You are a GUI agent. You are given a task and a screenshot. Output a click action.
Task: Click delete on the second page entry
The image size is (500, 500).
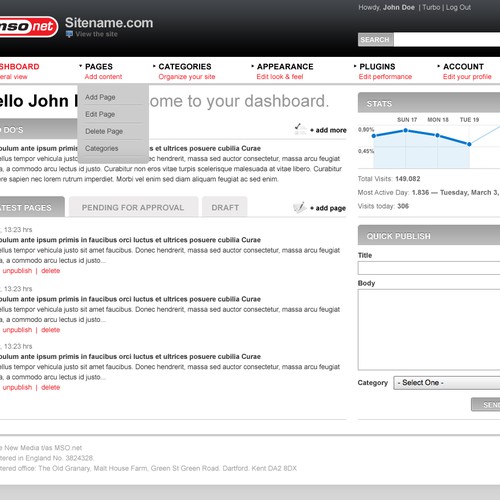pos(50,329)
